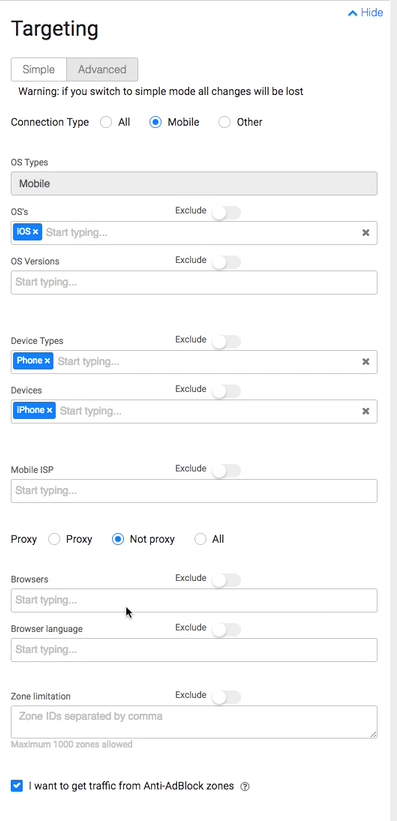Open the OS Types Mobile dropdown
397x821 pixels.
coord(194,184)
